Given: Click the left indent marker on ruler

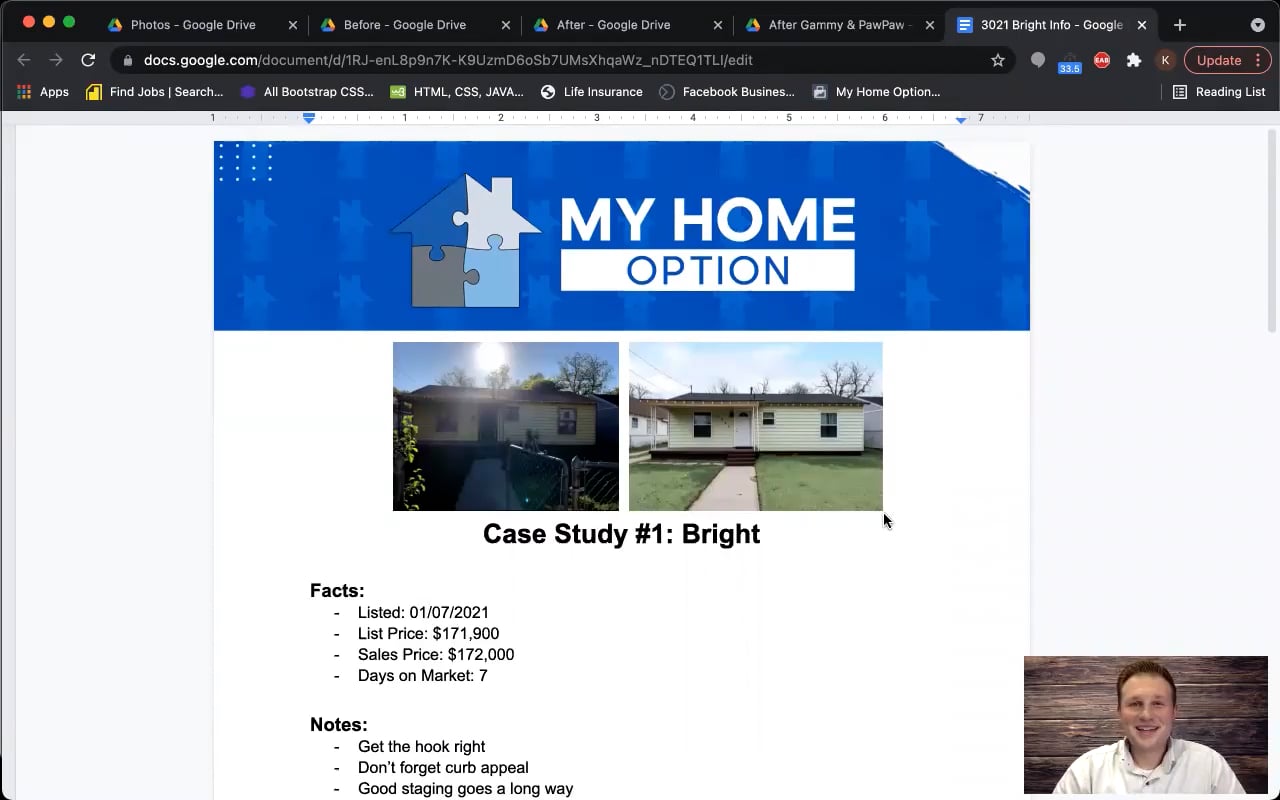Looking at the screenshot, I should (309, 118).
